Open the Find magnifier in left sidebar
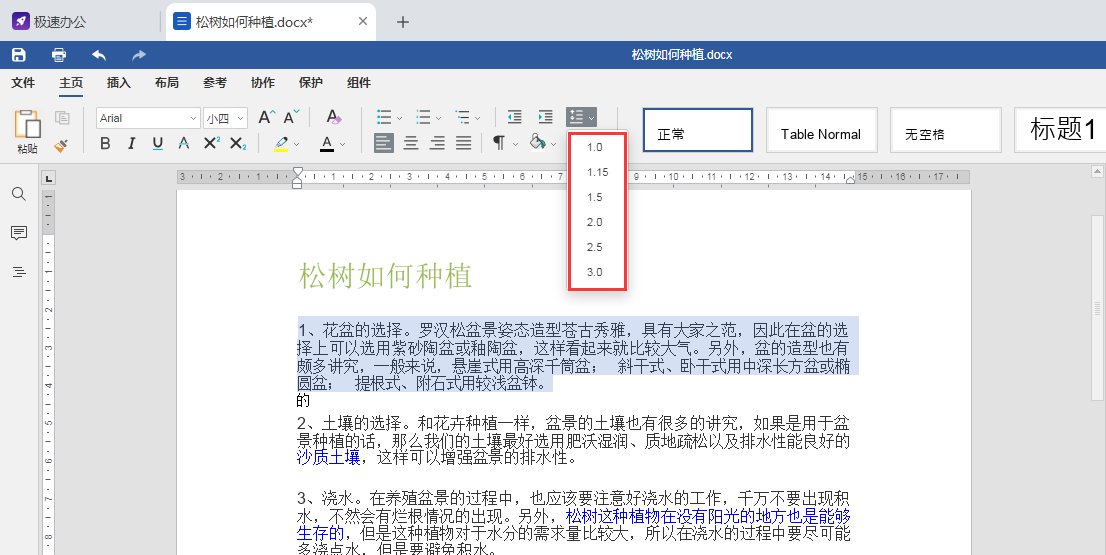This screenshot has width=1106, height=555. (18, 194)
